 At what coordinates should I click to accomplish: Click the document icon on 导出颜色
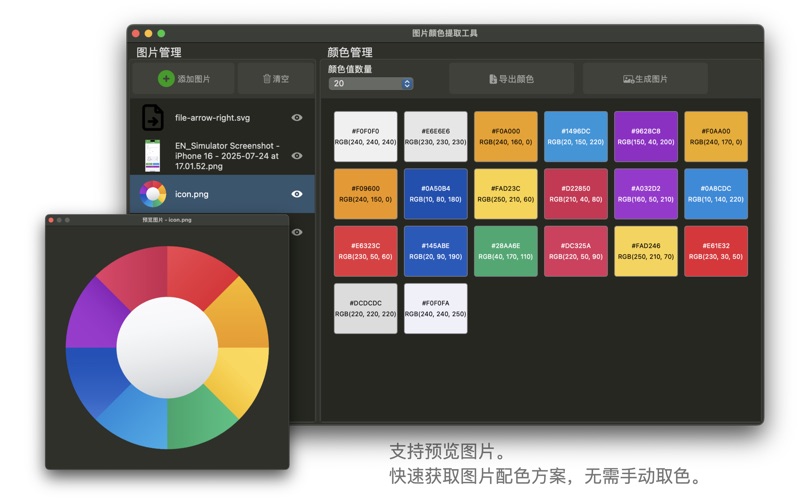coord(492,78)
